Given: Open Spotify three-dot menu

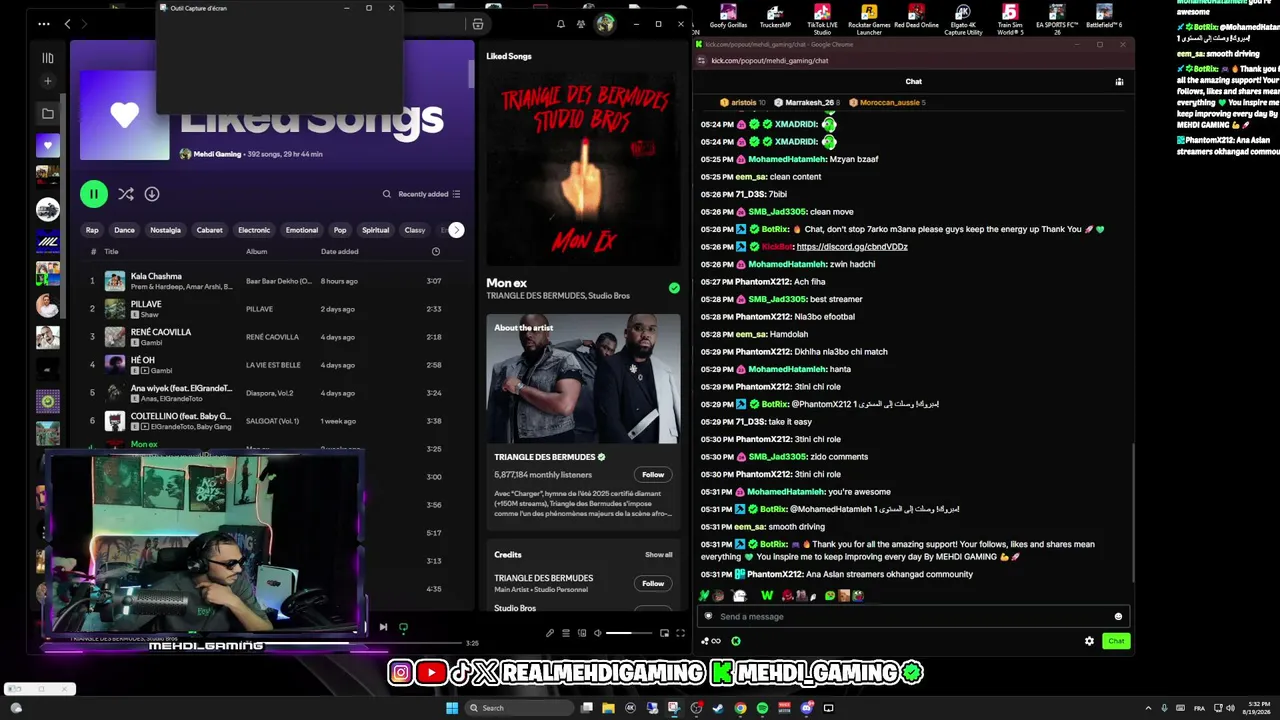Looking at the screenshot, I should click(x=44, y=24).
